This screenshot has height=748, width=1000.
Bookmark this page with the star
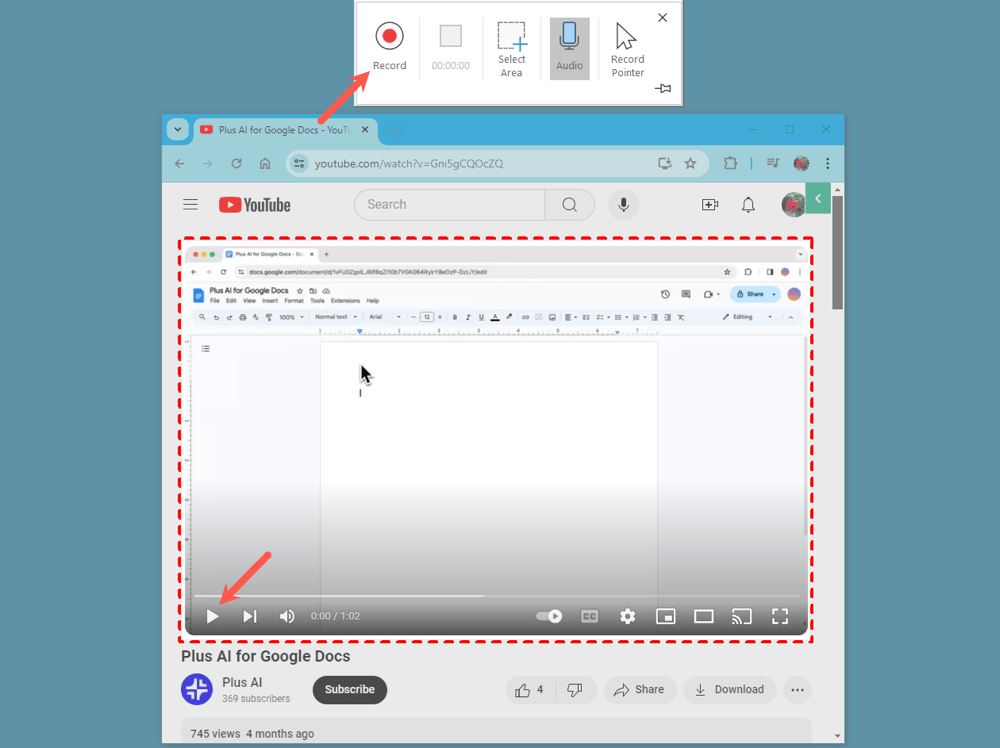click(690, 164)
